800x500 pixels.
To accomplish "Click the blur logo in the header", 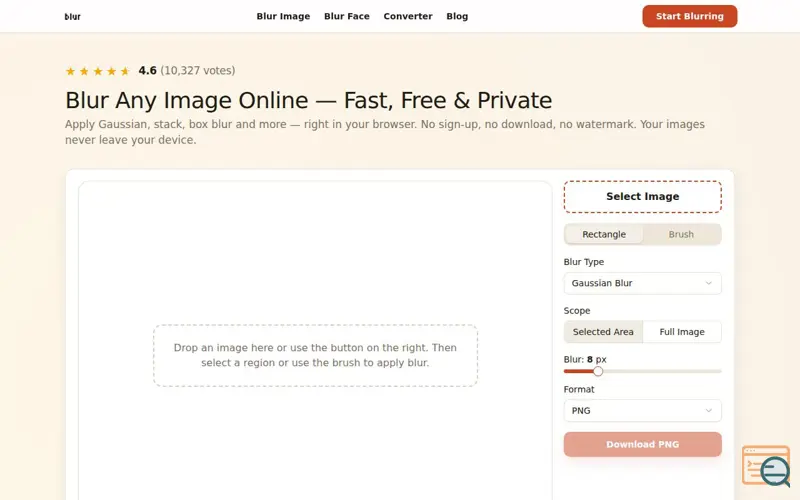I will tap(72, 16).
